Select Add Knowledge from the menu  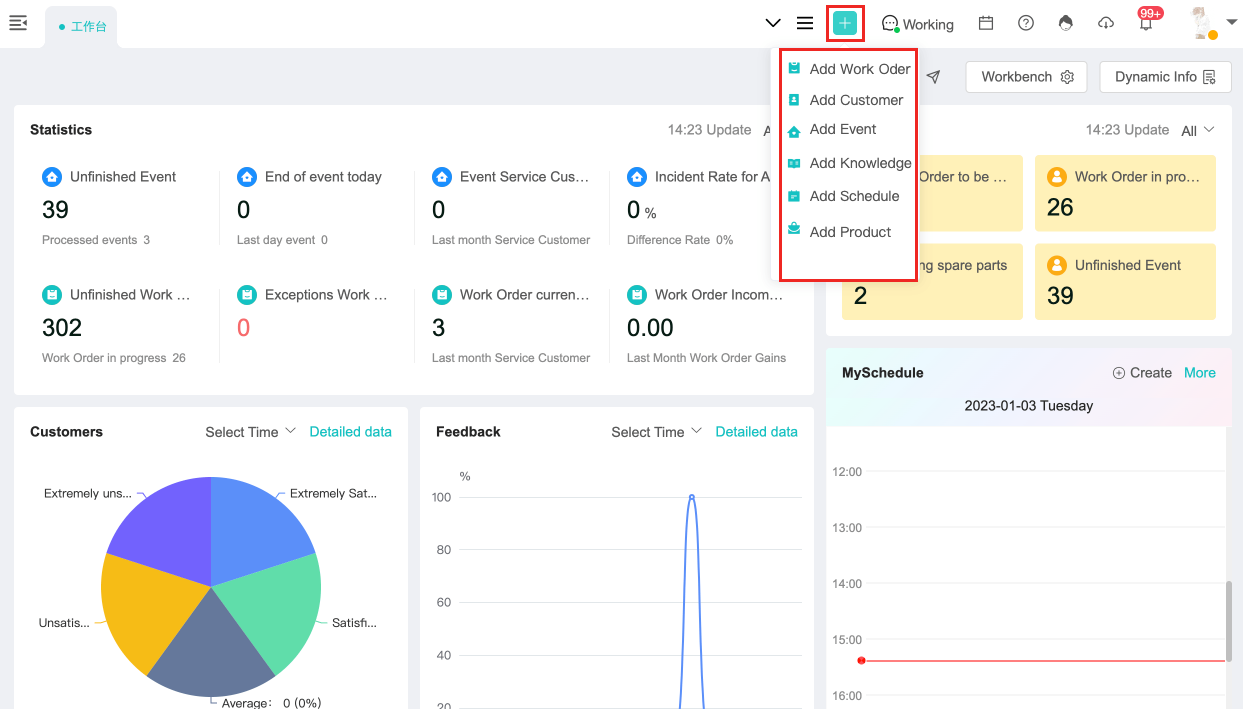849,163
